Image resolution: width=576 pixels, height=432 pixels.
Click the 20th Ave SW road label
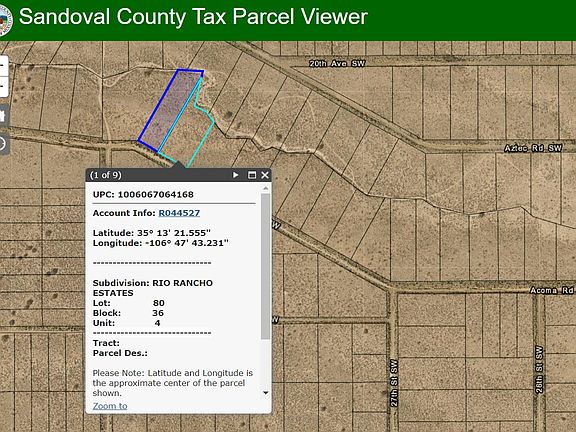[337, 64]
